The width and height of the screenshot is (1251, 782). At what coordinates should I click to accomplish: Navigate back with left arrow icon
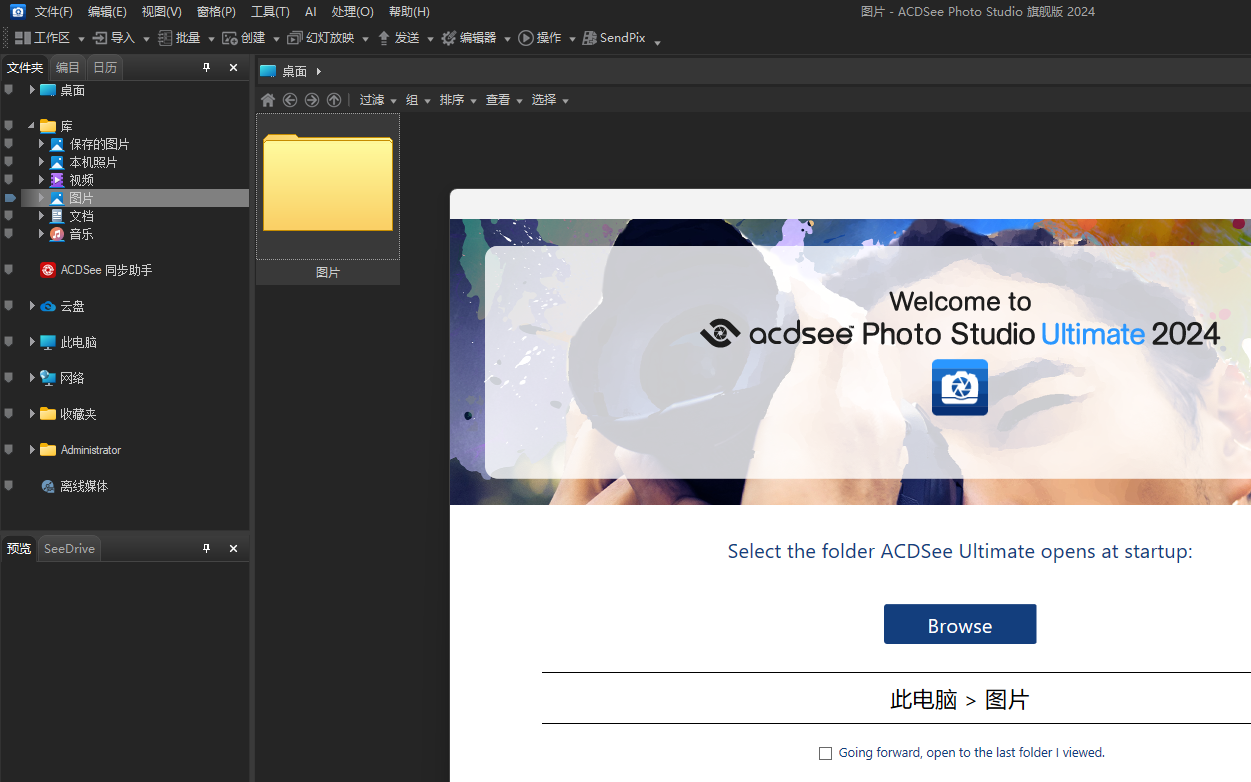coord(290,100)
